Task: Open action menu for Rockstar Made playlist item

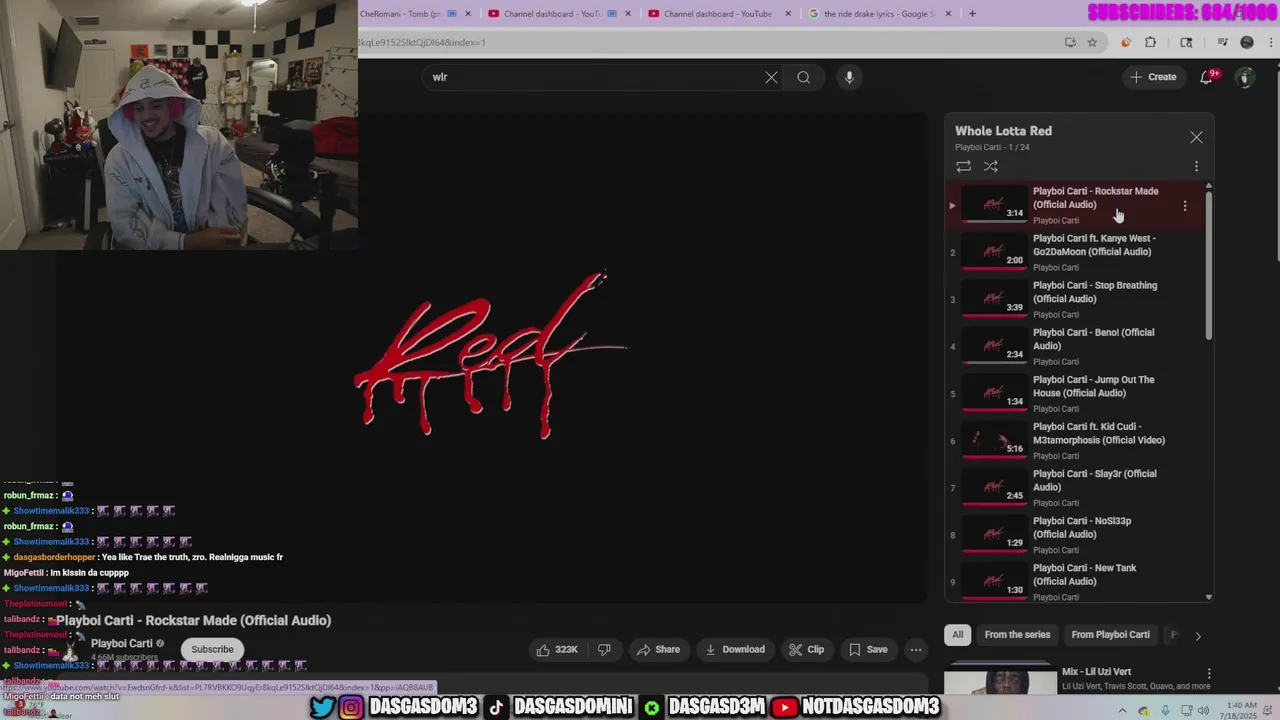Action: point(1185,206)
